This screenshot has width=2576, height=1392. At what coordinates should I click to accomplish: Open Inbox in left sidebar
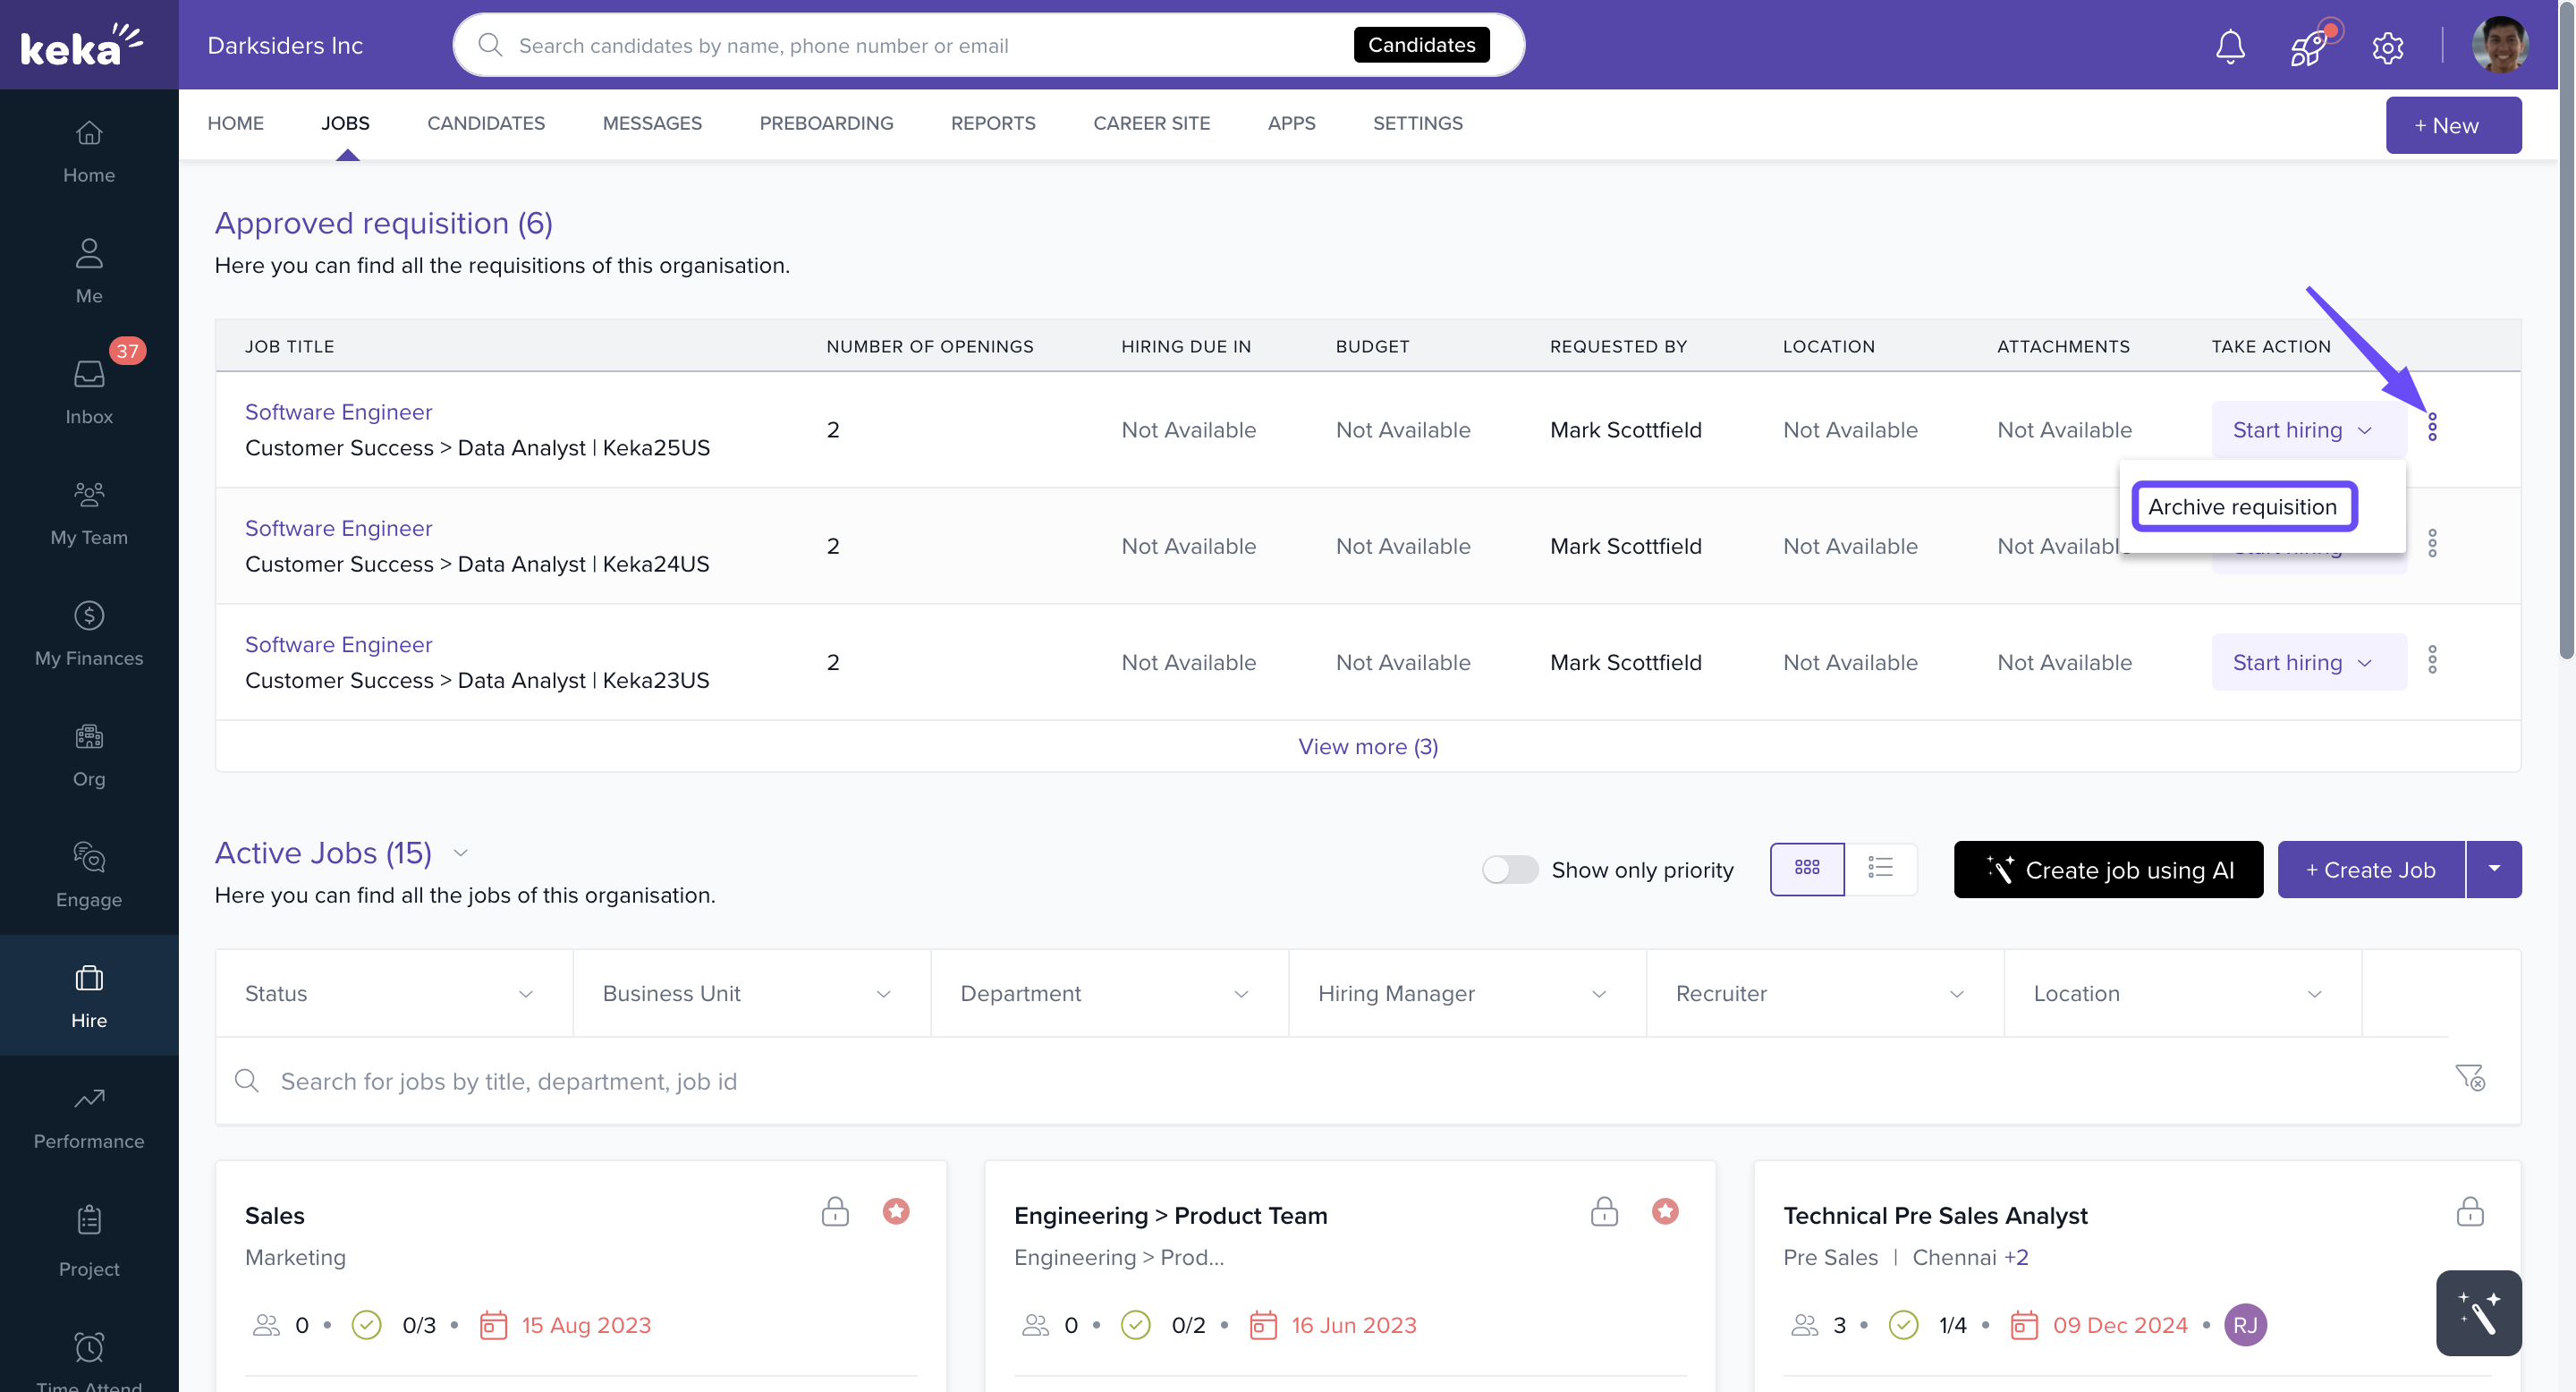89,391
